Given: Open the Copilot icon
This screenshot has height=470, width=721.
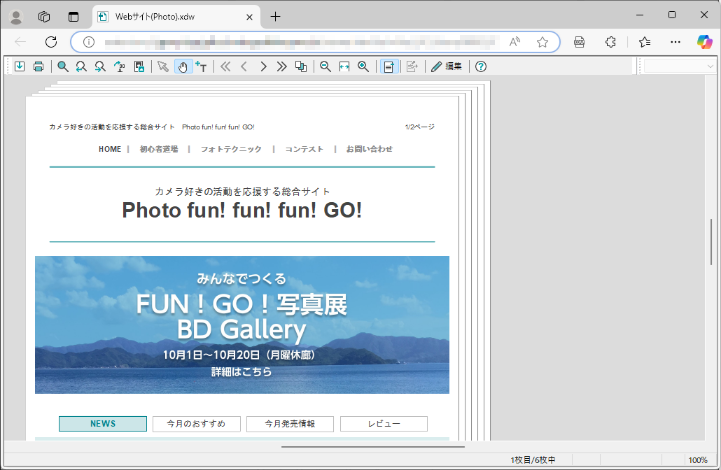Looking at the screenshot, I should tap(704, 42).
